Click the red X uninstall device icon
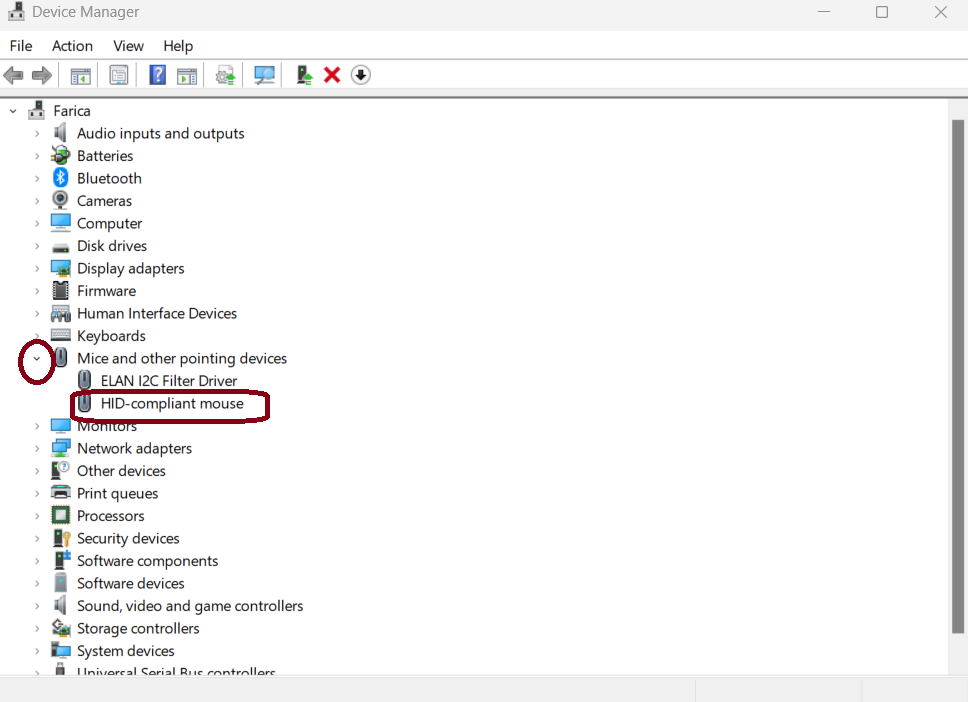The width and height of the screenshot is (968, 702). point(332,75)
